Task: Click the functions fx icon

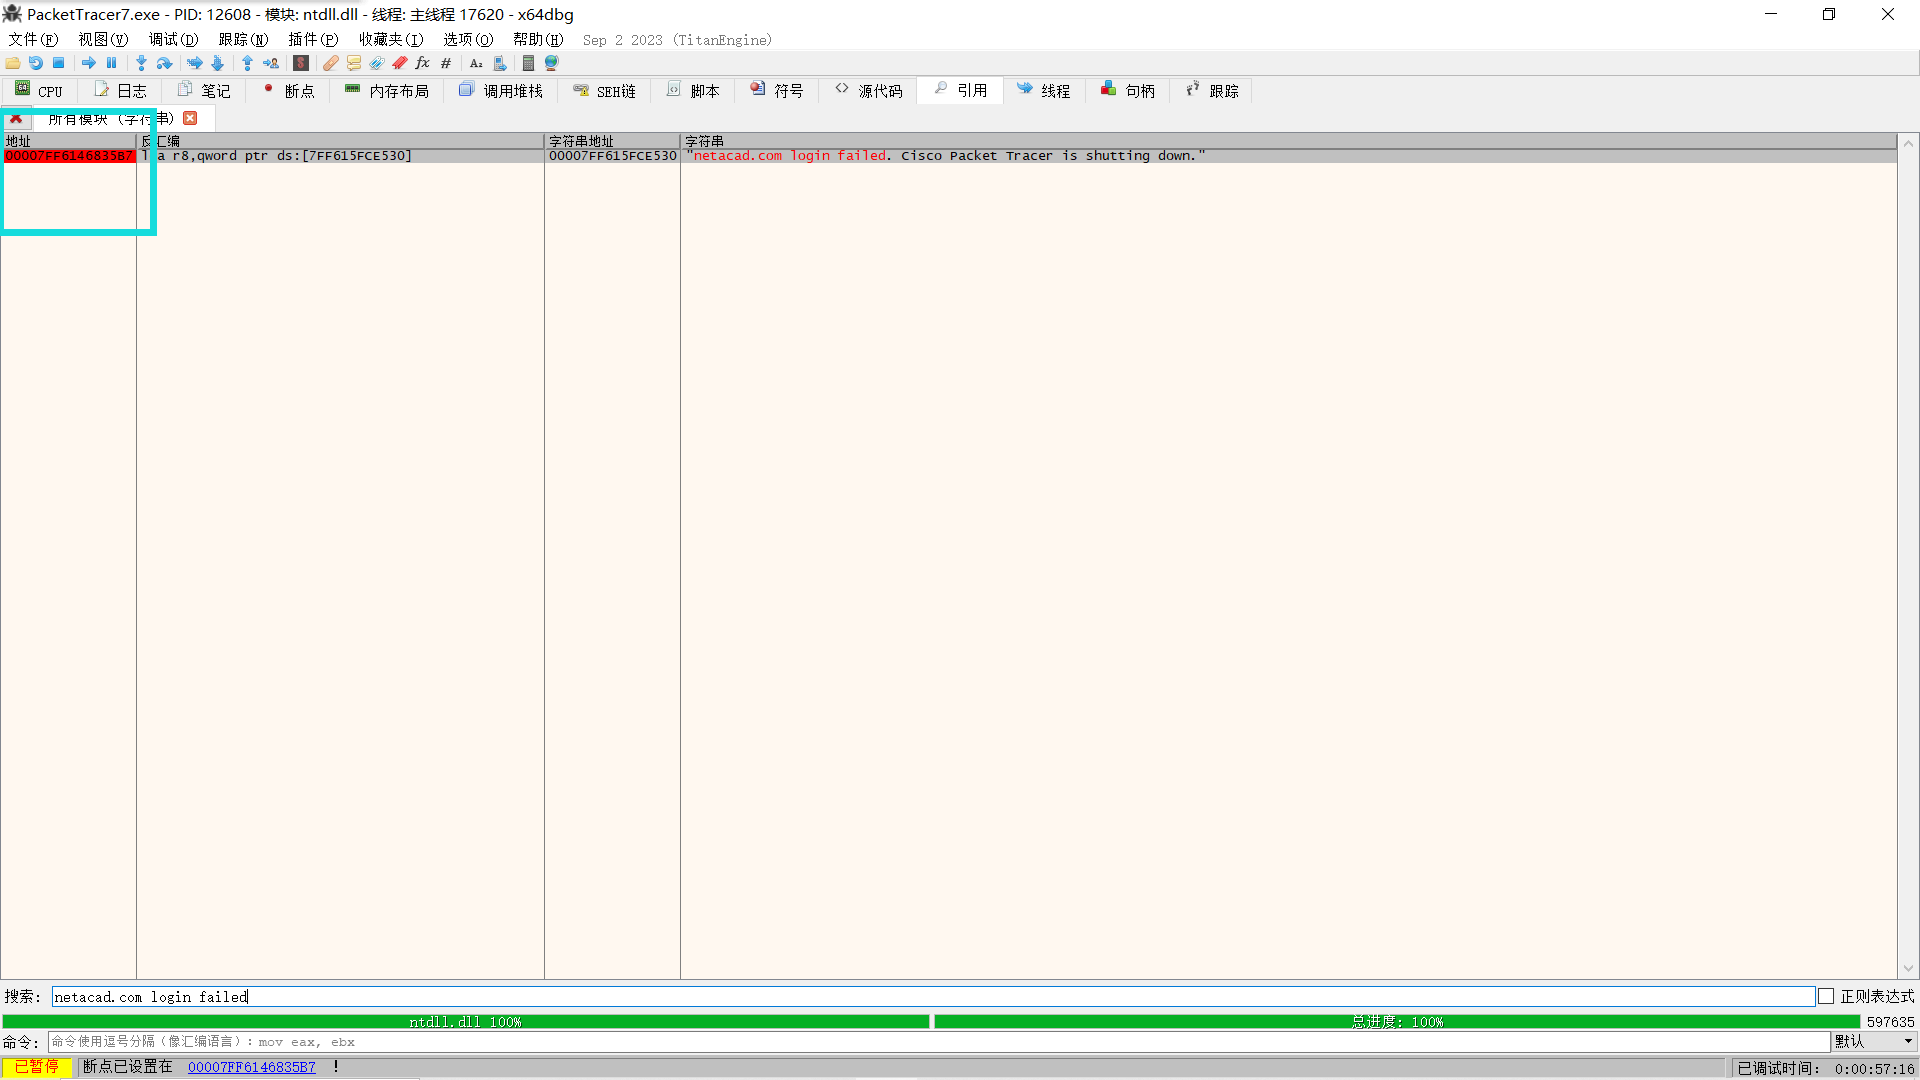Action: [x=422, y=63]
